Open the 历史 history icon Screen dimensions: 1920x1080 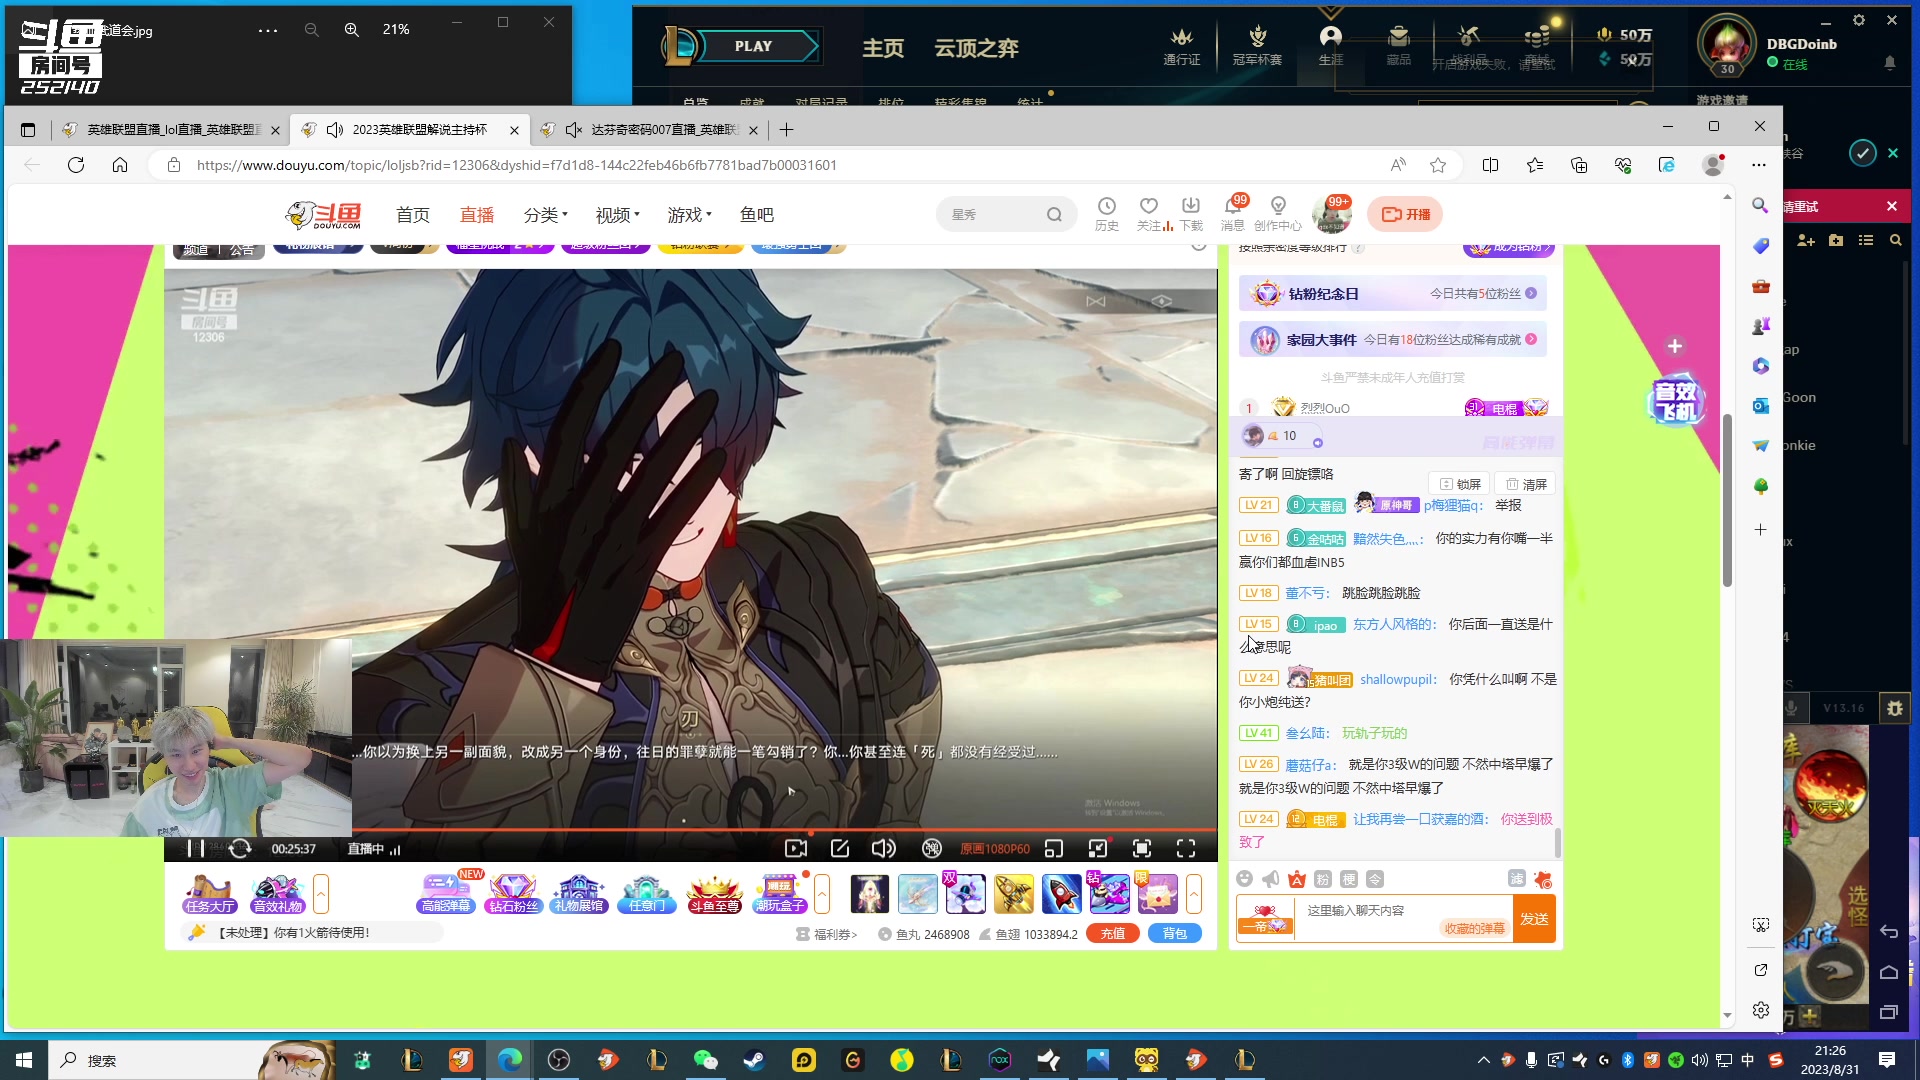(x=1107, y=213)
